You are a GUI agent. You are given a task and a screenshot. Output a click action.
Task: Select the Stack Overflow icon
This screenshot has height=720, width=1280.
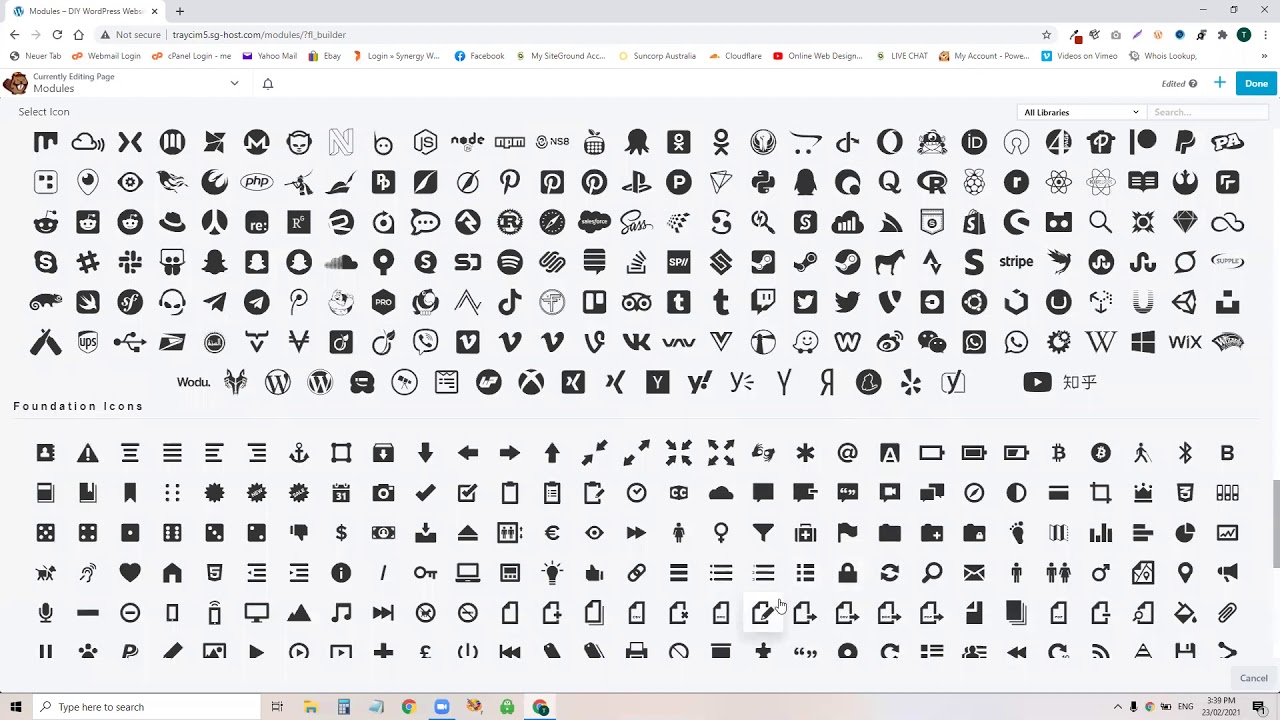636,262
